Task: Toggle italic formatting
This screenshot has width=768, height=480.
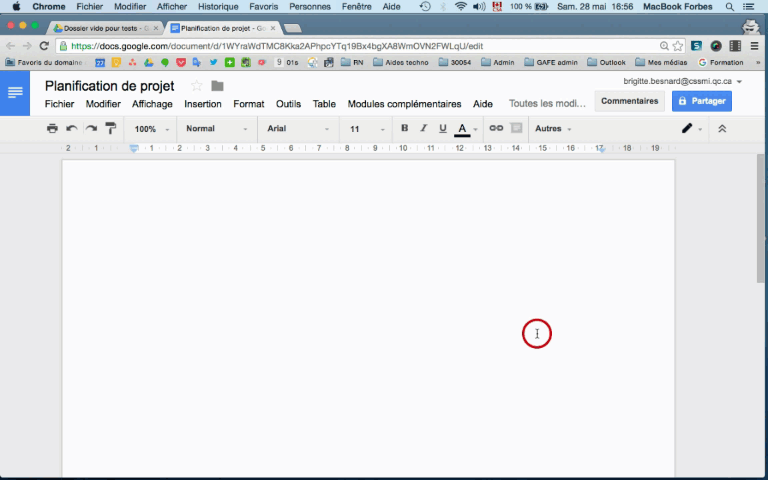Action: click(423, 129)
